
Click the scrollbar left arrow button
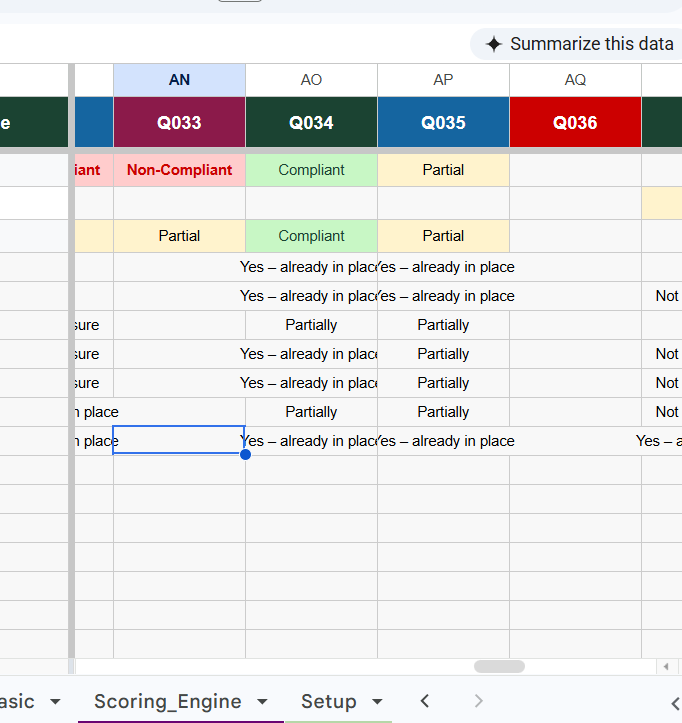pos(666,666)
